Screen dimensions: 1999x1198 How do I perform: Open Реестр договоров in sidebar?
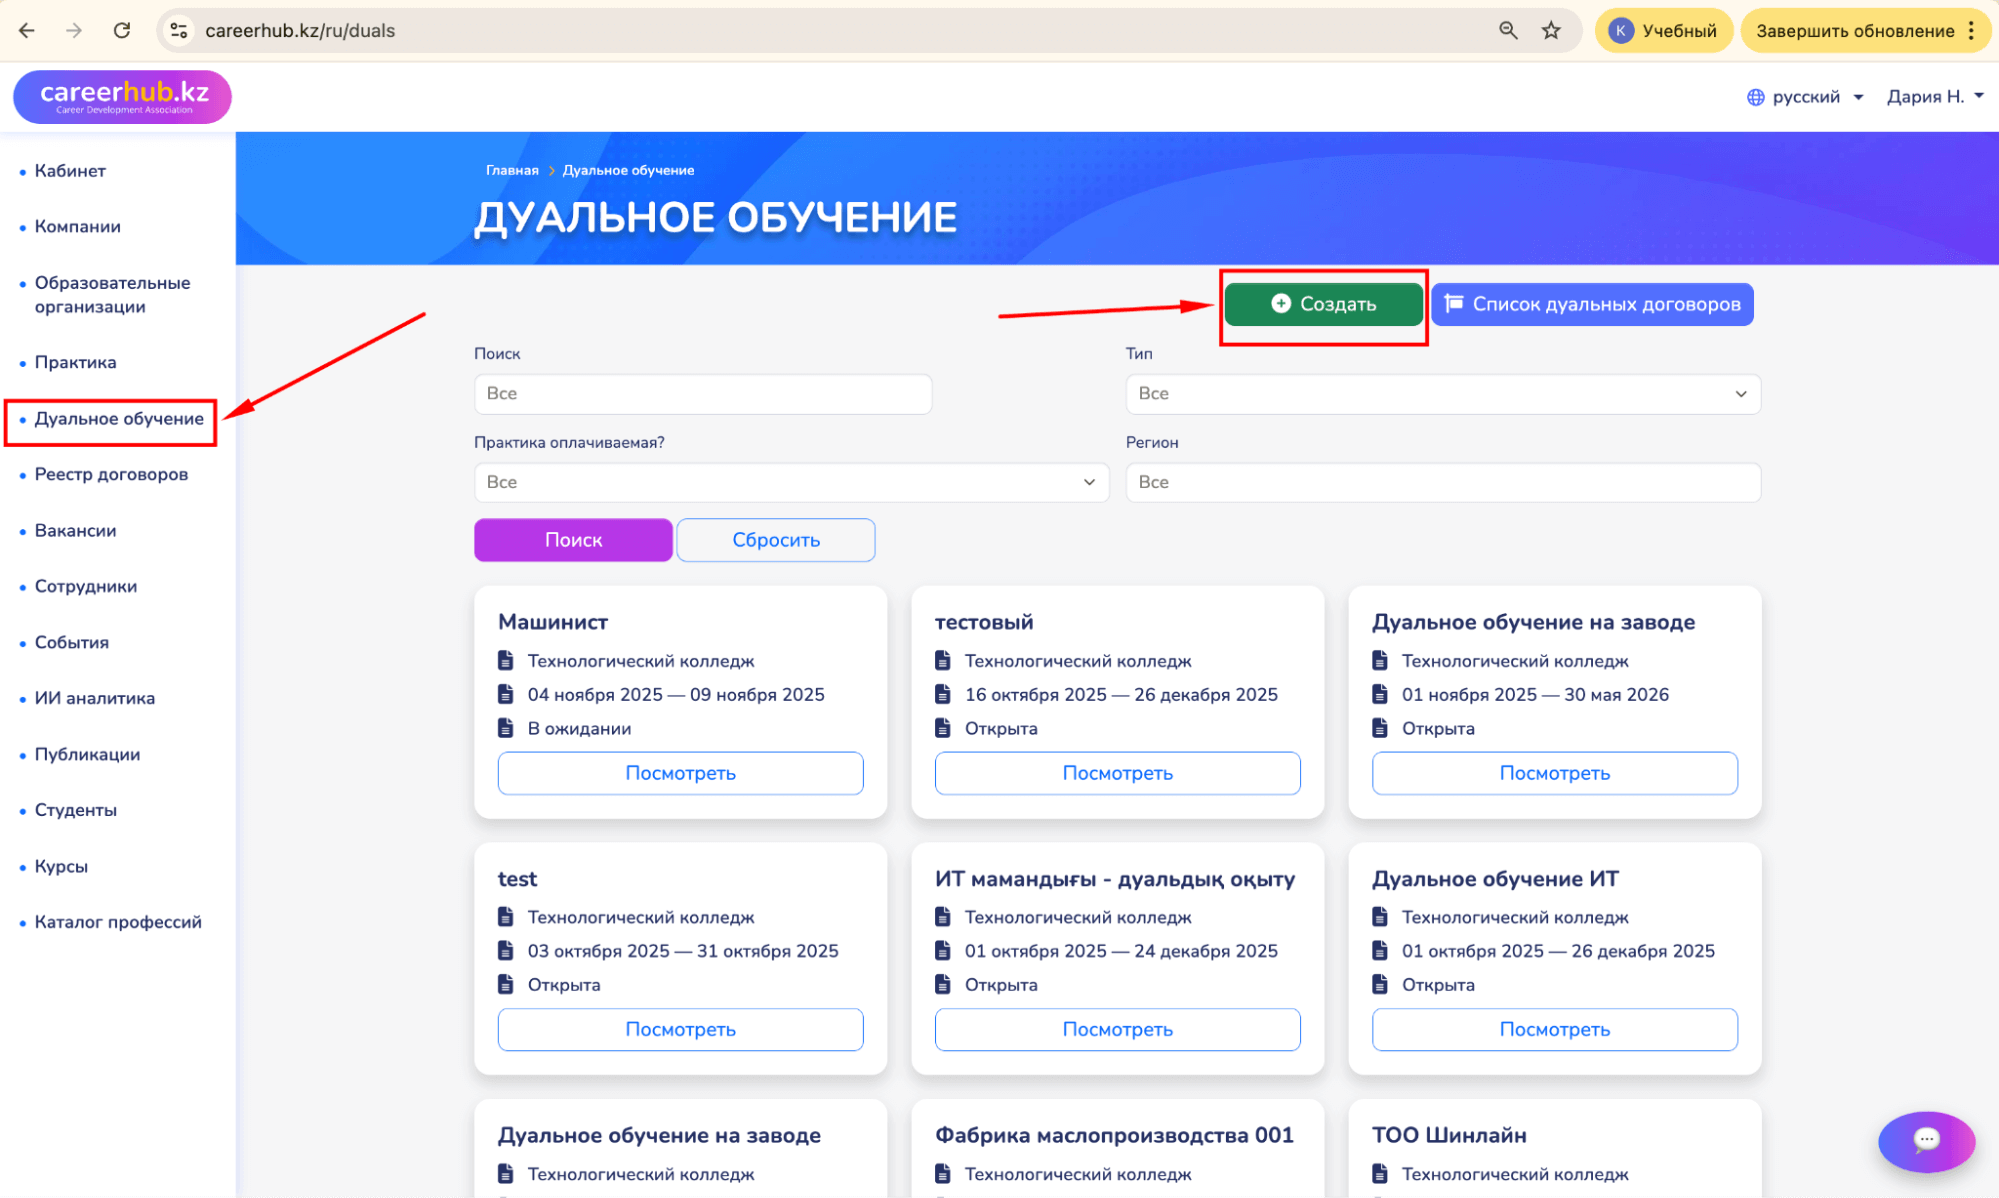click(111, 474)
